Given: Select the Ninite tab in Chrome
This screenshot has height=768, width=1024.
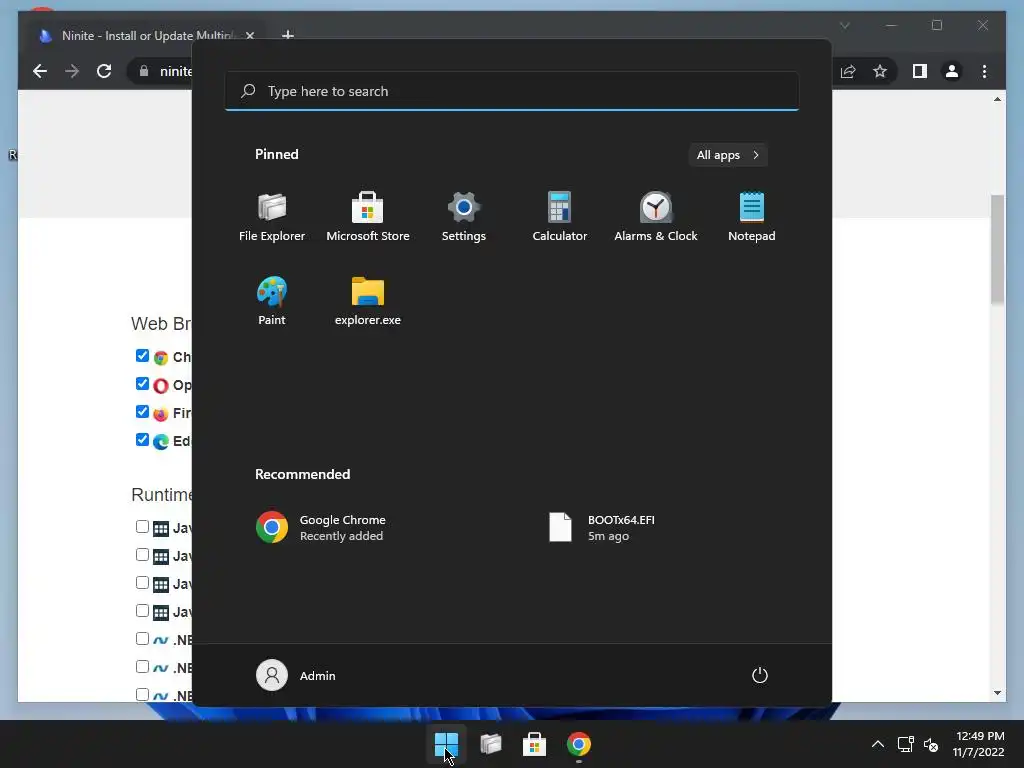Looking at the screenshot, I should coord(144,35).
